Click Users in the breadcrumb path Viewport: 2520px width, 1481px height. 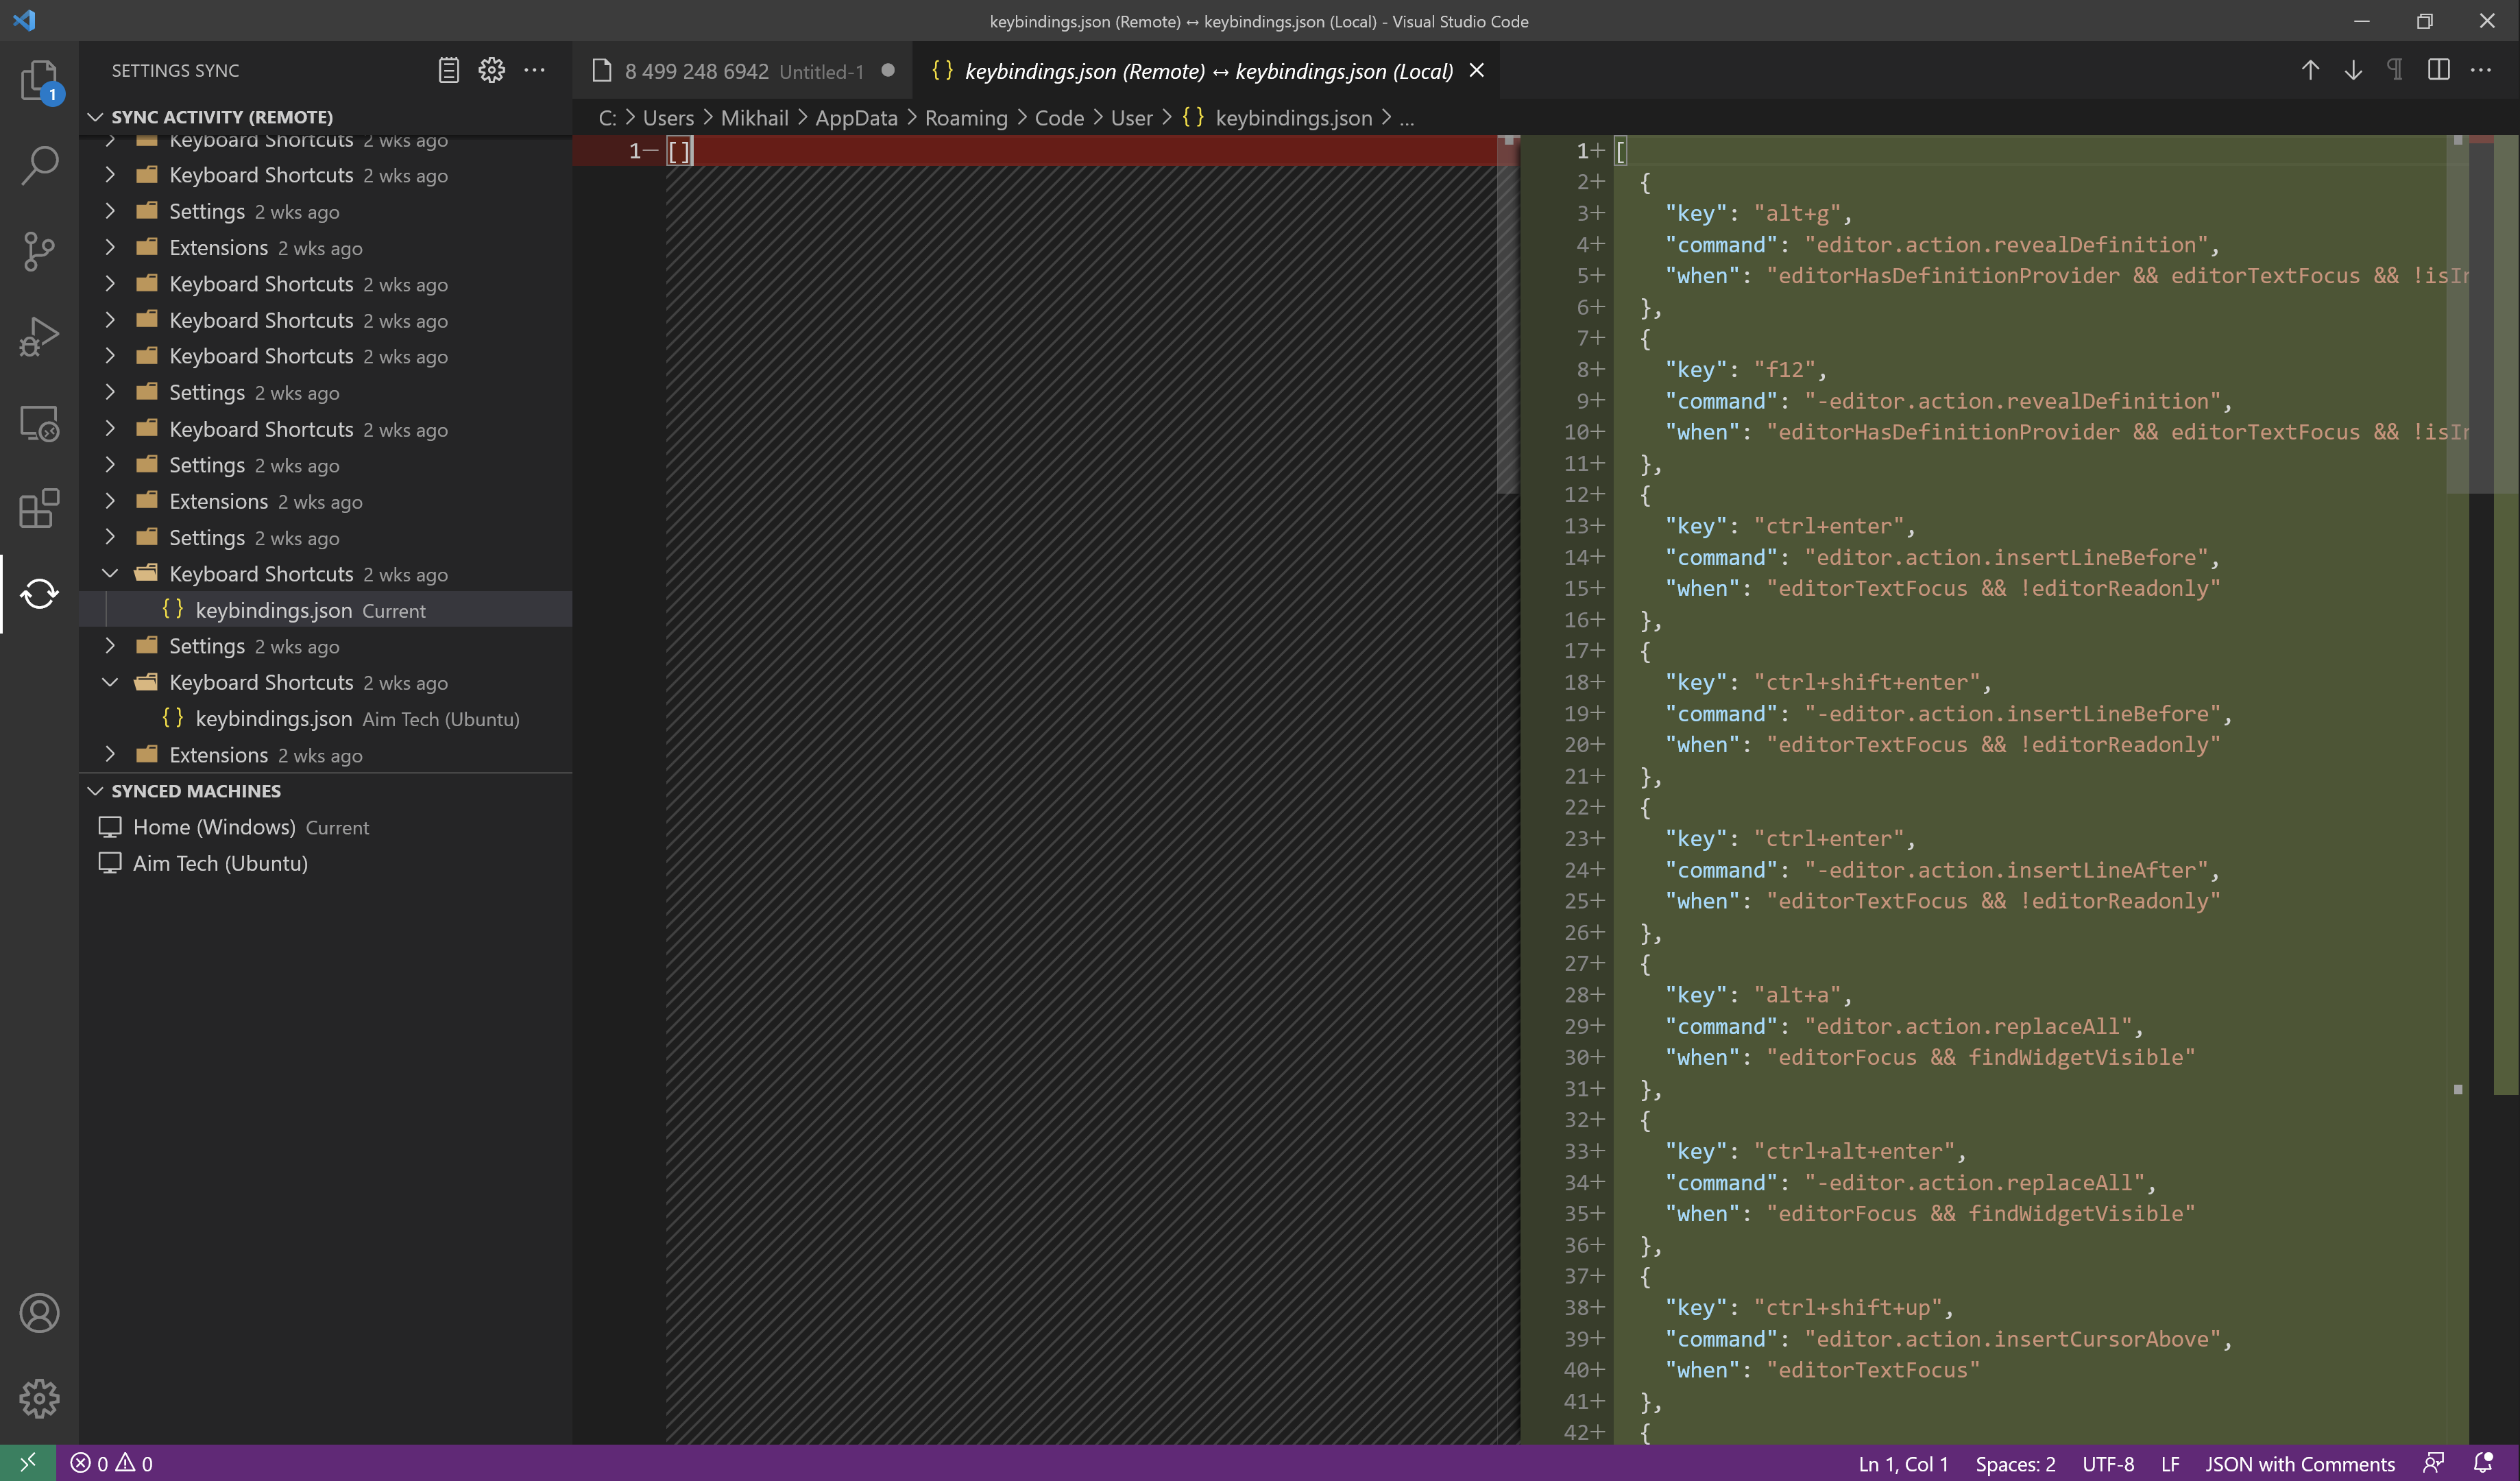(668, 118)
